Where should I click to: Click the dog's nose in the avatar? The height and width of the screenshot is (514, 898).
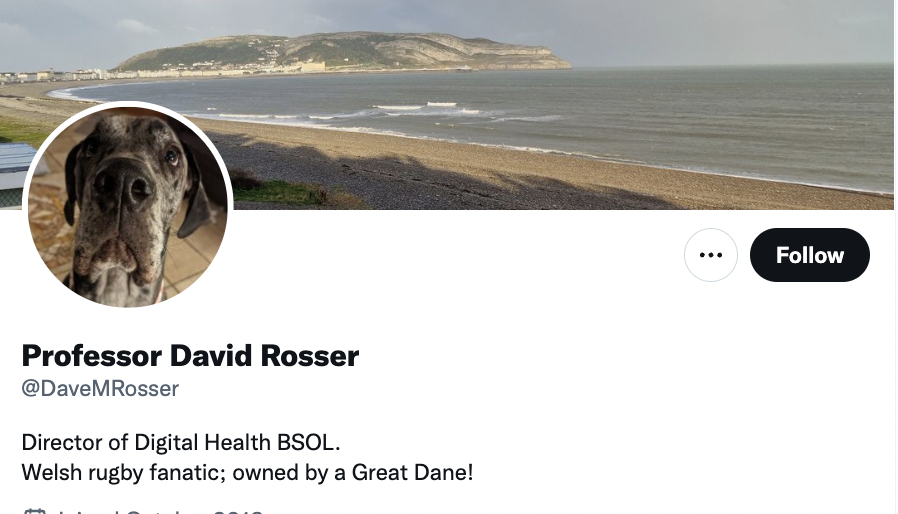coord(122,183)
